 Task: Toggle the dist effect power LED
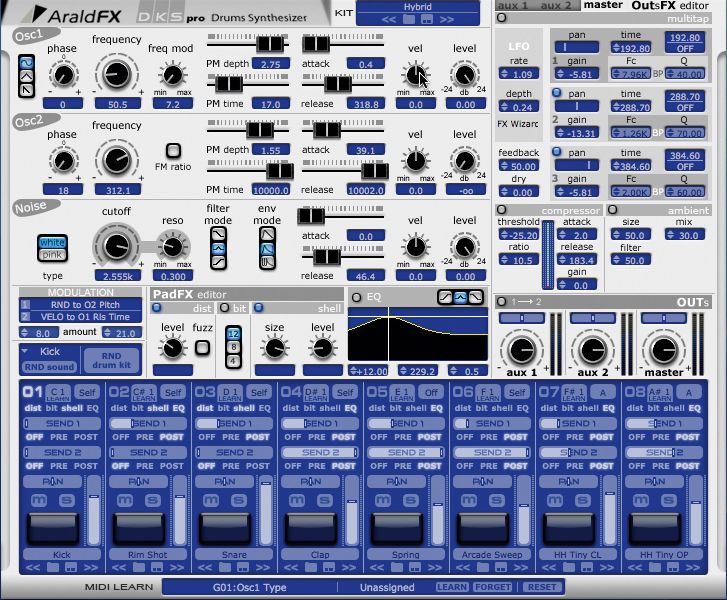[x=157, y=307]
